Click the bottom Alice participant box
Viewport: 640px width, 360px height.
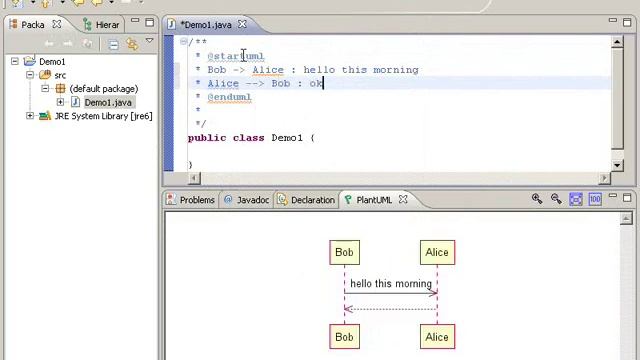click(437, 337)
